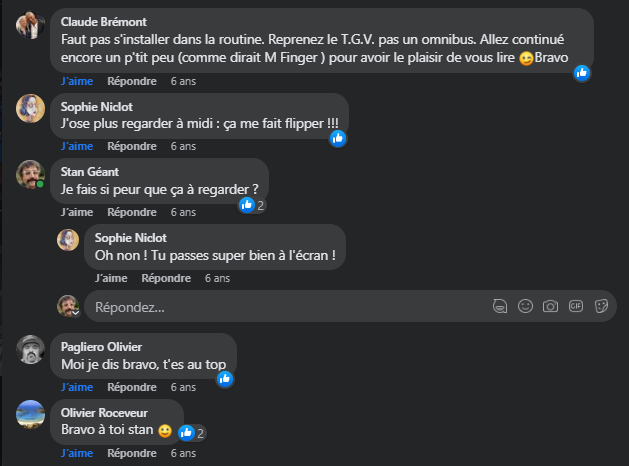Reply to Sophie Niclot's midi comment
This screenshot has height=466, width=629.
point(132,146)
